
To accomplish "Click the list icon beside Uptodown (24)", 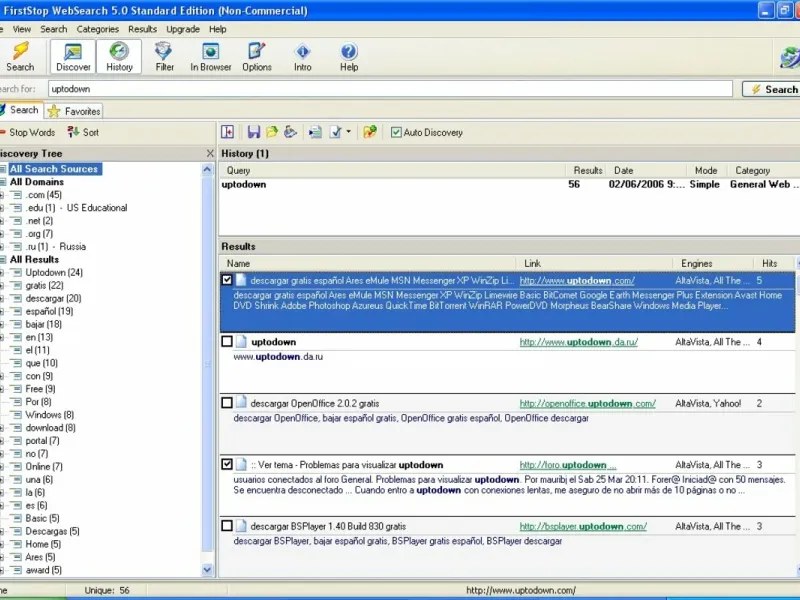I will (x=17, y=272).
